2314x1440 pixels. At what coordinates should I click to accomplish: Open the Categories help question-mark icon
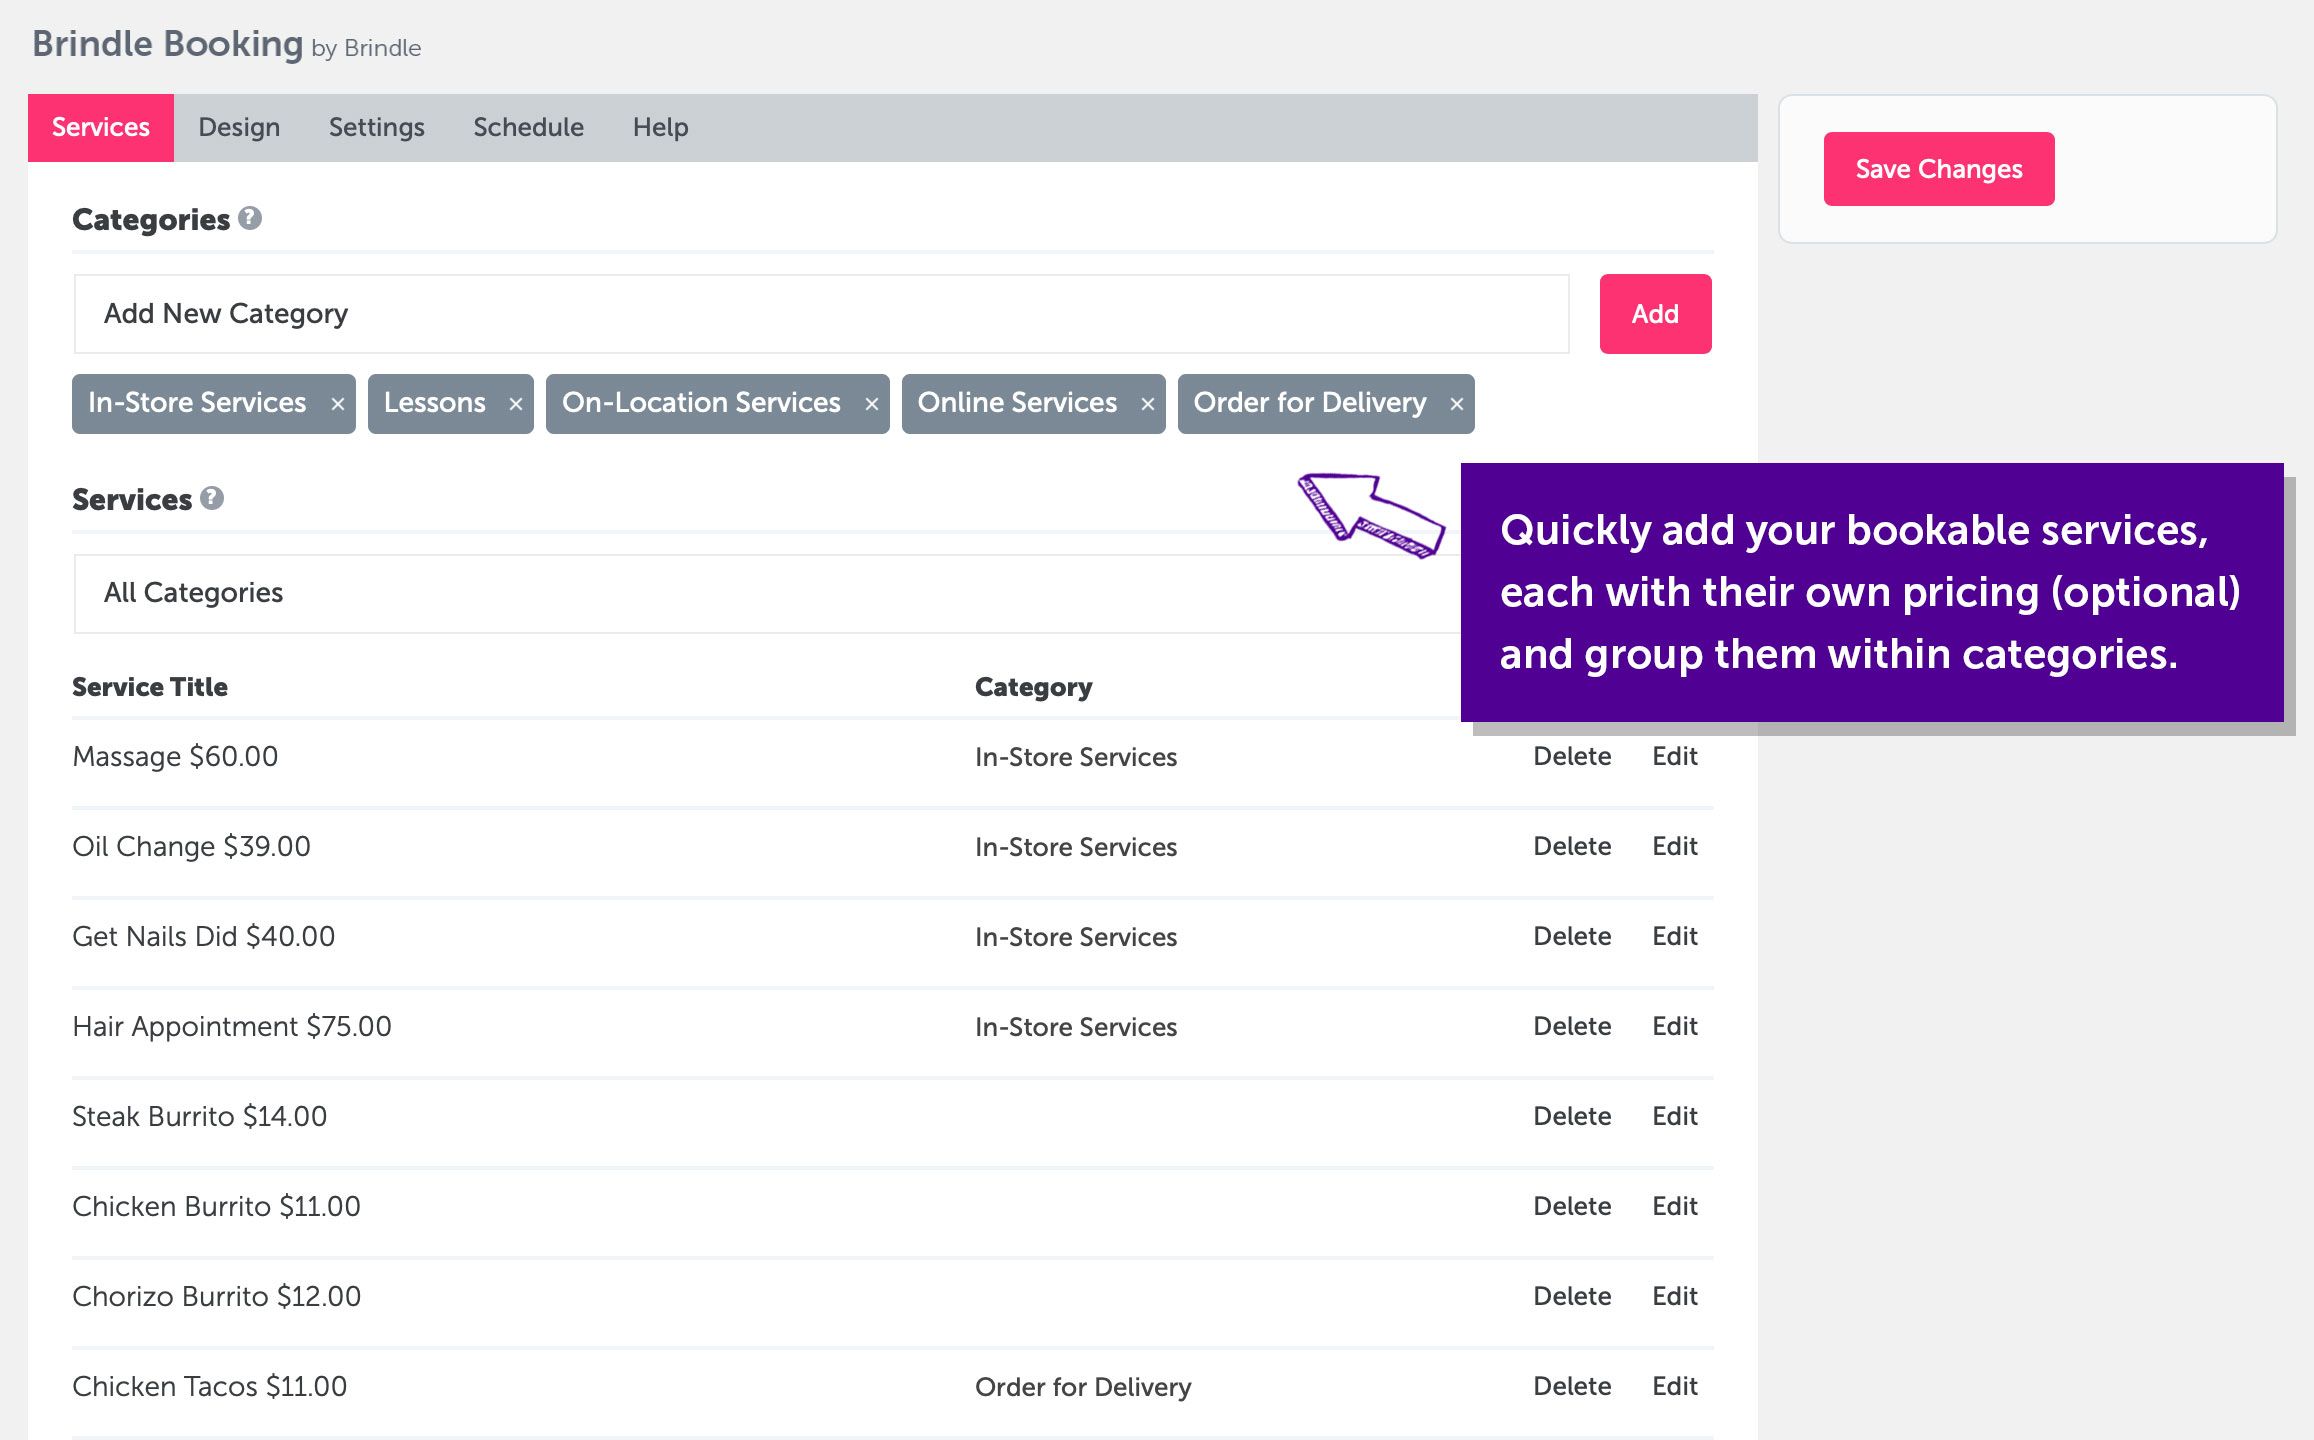[250, 218]
